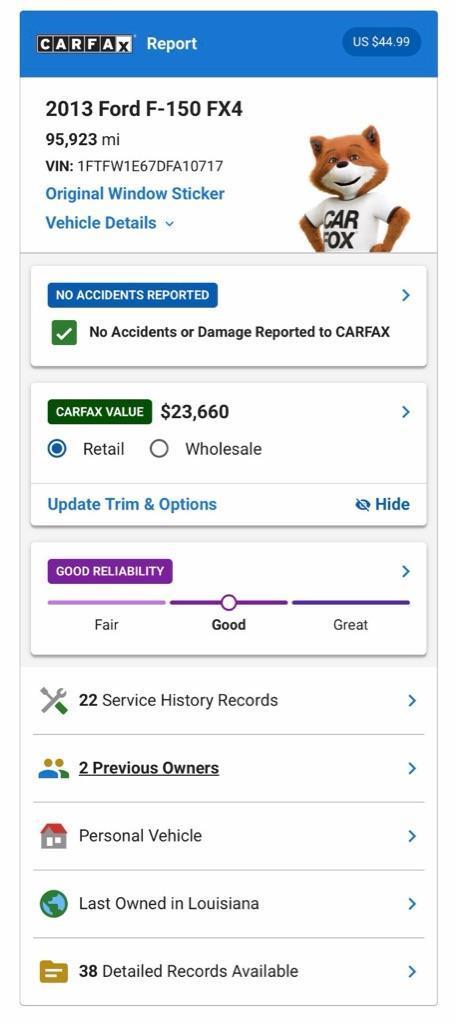
Task: Open 38 Detailed Records Available row
Action: click(x=229, y=972)
